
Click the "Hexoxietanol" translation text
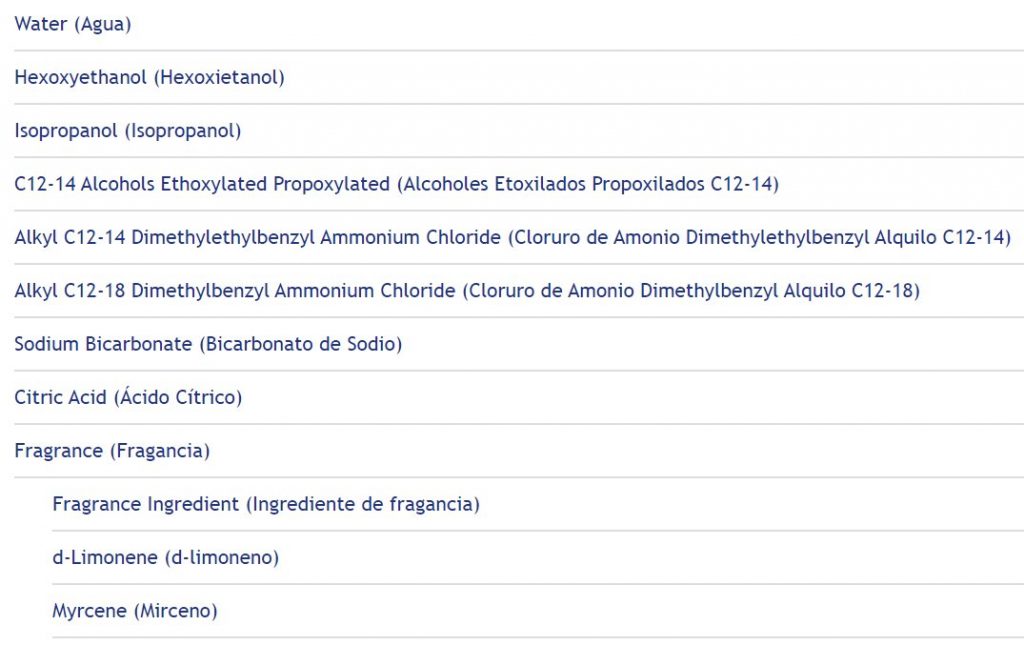tap(219, 78)
